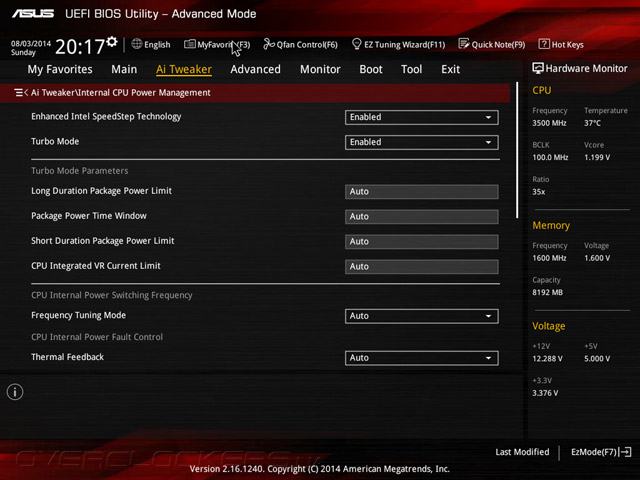Click the Ai Tweaker\Internal CPU Power Management breadcrumb
640x480 pixels.
121,93
